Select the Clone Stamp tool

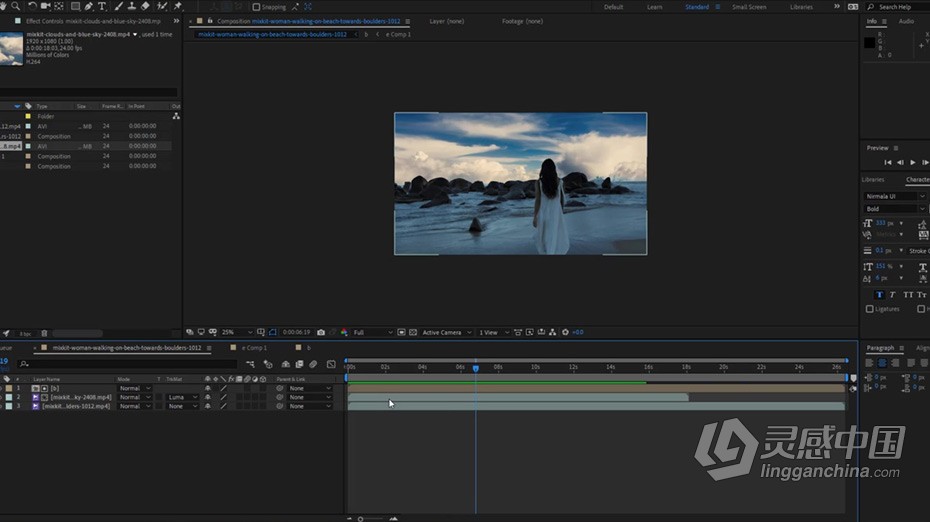(x=132, y=6)
